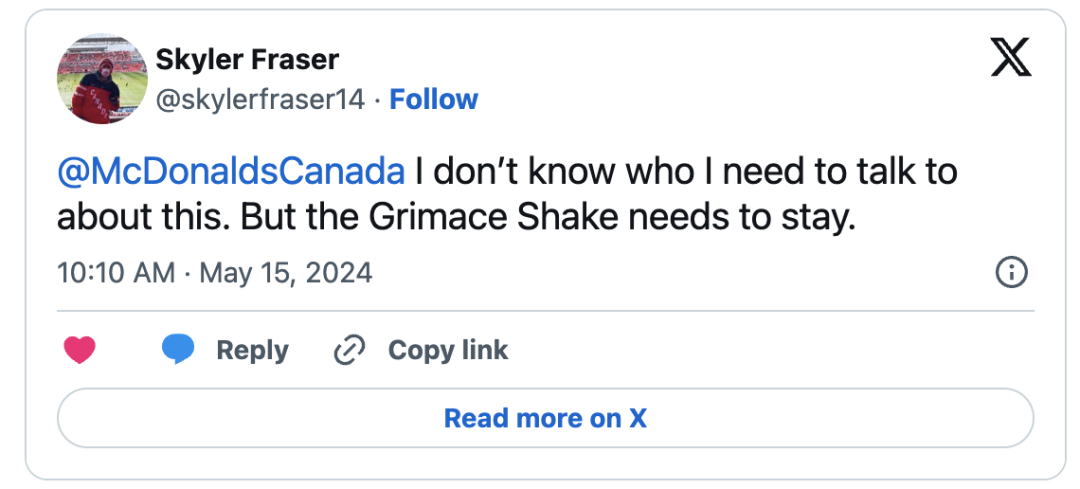
Task: Click the X logo icon
Action: click(1010, 60)
